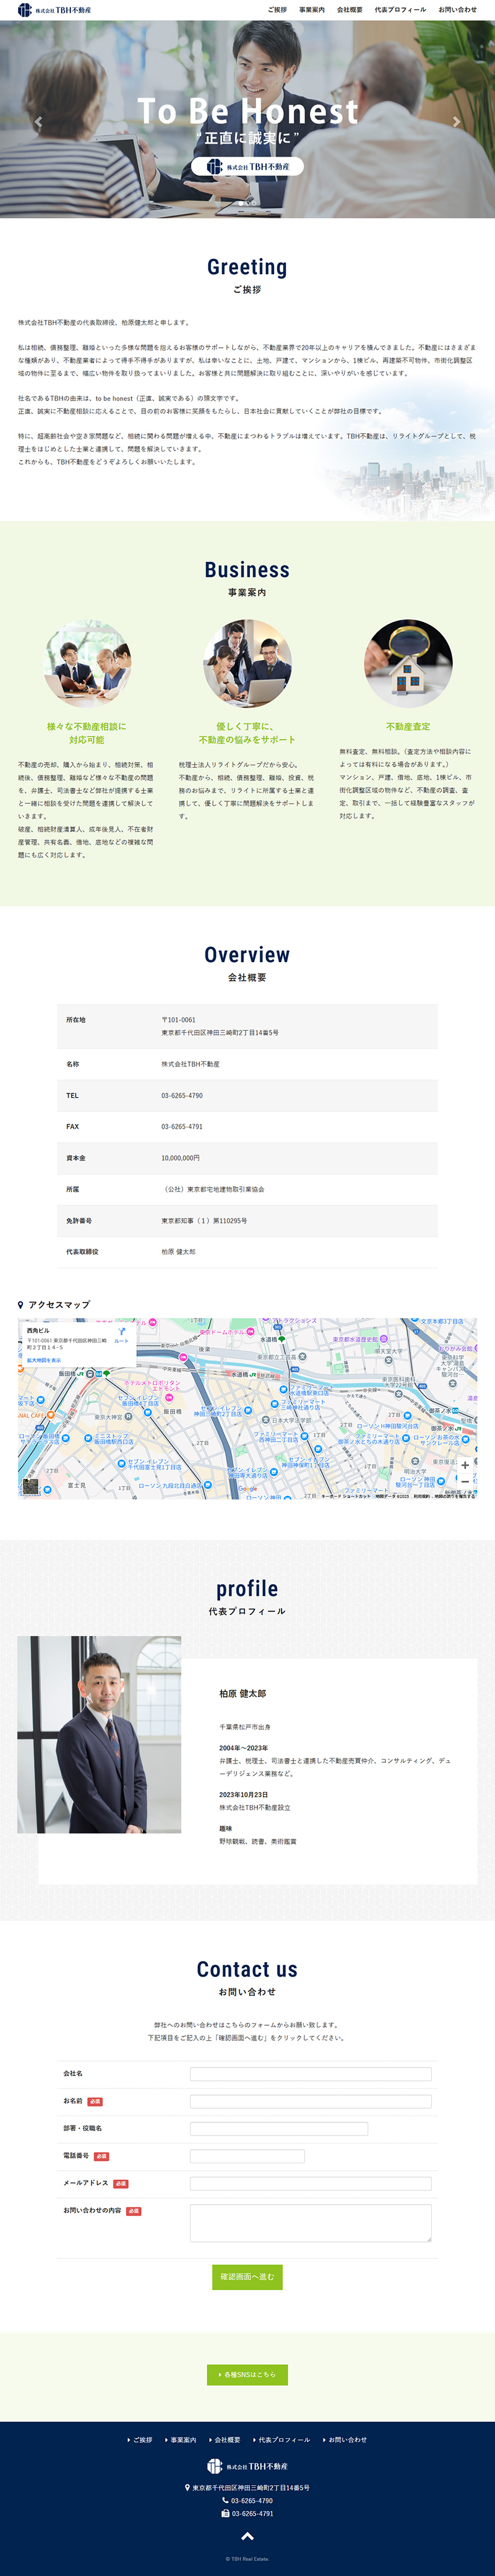Click the 免許番号 value 東京都知事 cell
Viewport: 495px width, 2576px height.
pos(204,1220)
